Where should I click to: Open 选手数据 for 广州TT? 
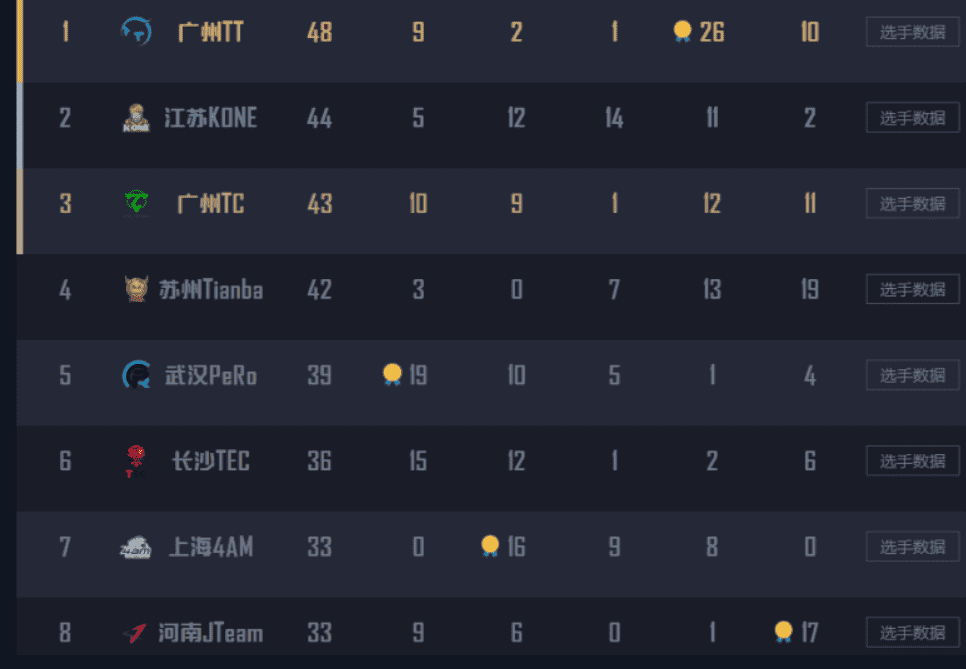[x=912, y=32]
